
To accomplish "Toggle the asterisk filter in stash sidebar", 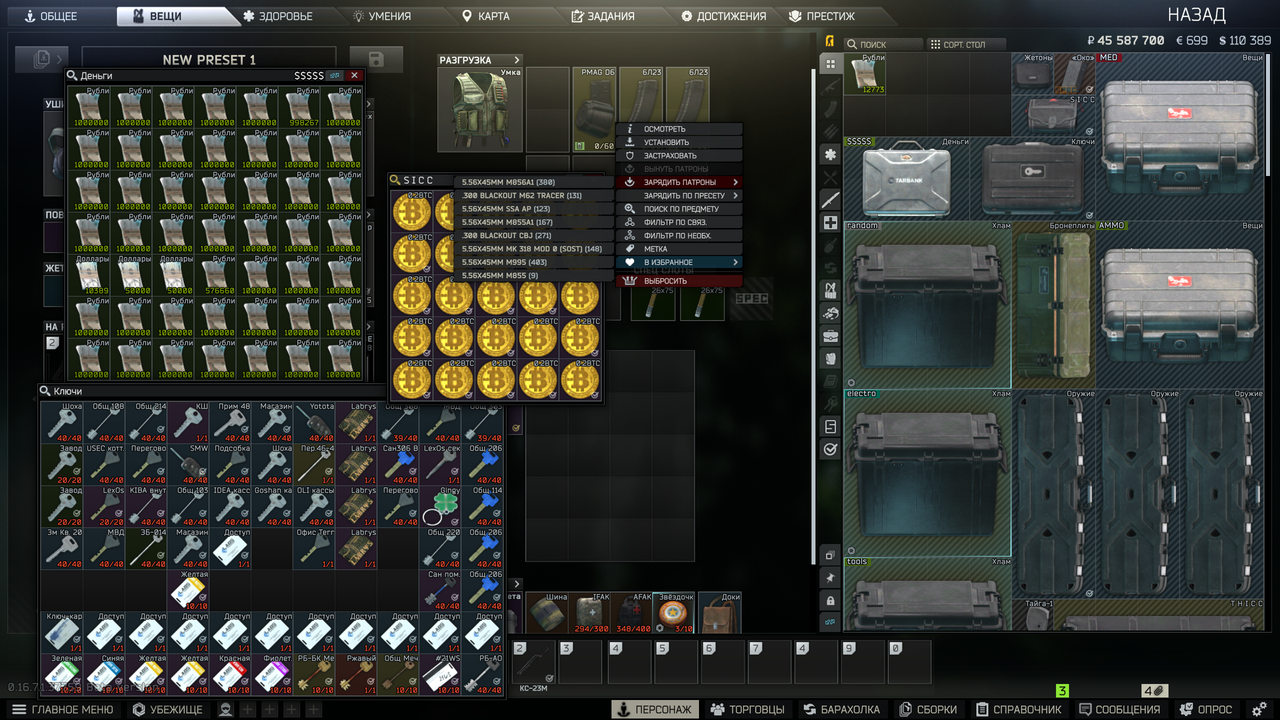I will tap(829, 154).
